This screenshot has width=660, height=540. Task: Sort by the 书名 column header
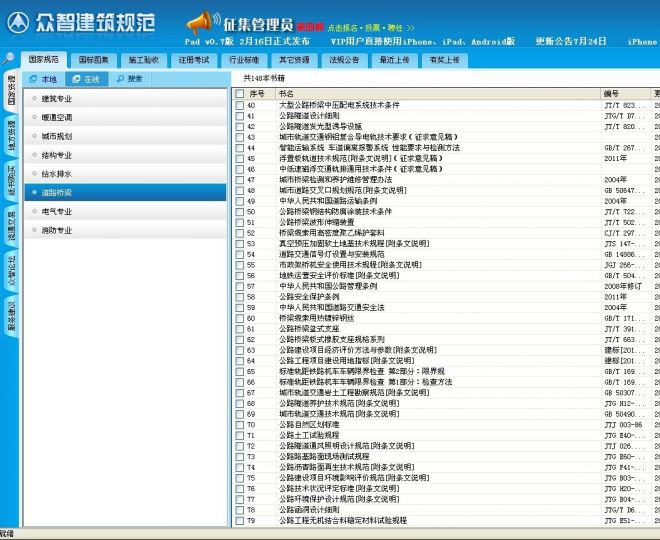coord(438,93)
